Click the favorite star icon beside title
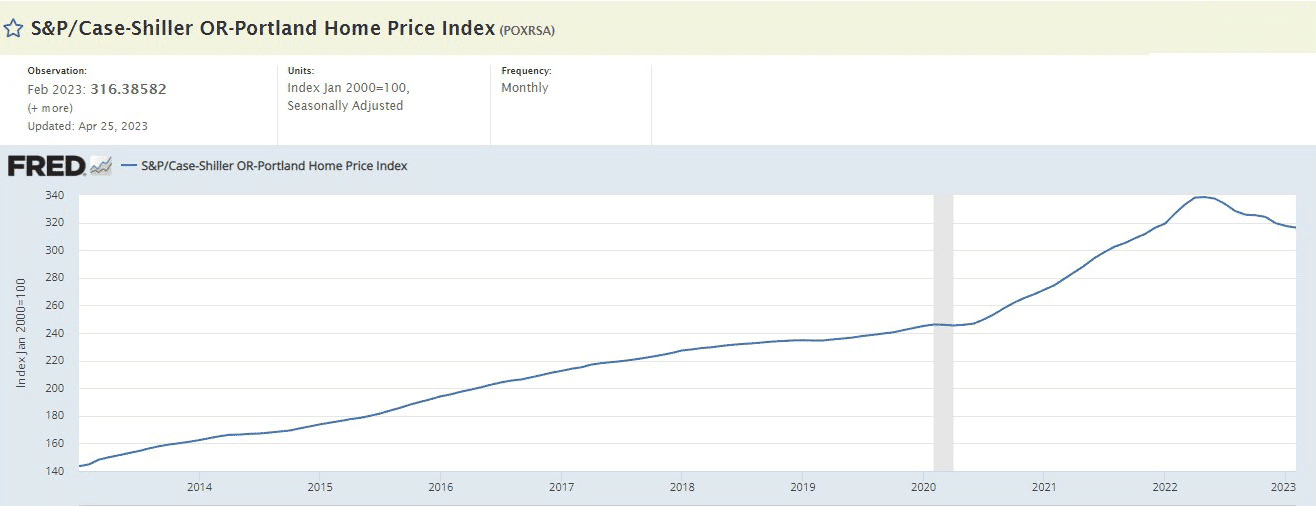 [x=13, y=29]
